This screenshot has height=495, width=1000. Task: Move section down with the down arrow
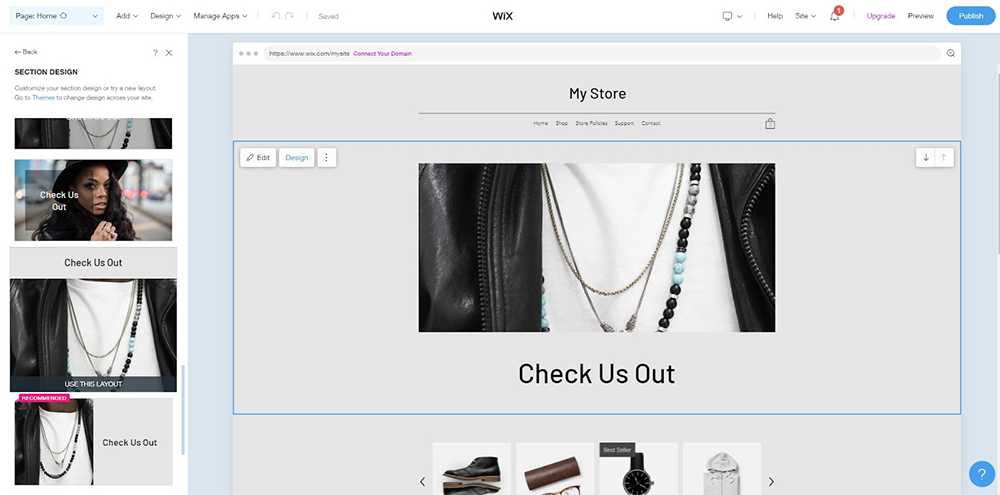pos(926,157)
